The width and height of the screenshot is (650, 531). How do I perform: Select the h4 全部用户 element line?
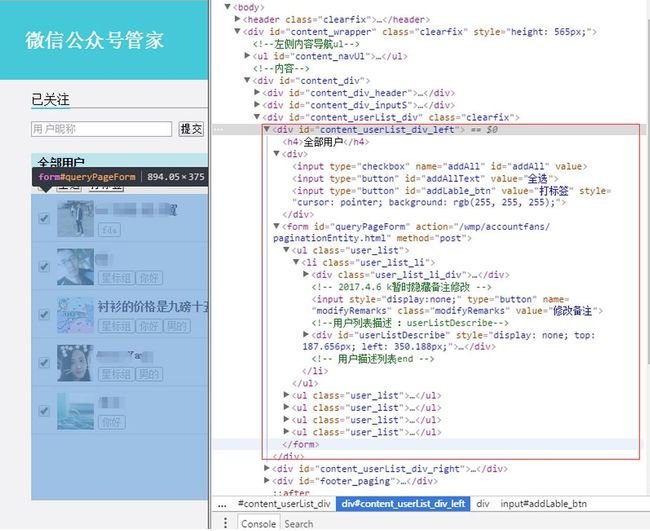[x=325, y=142]
